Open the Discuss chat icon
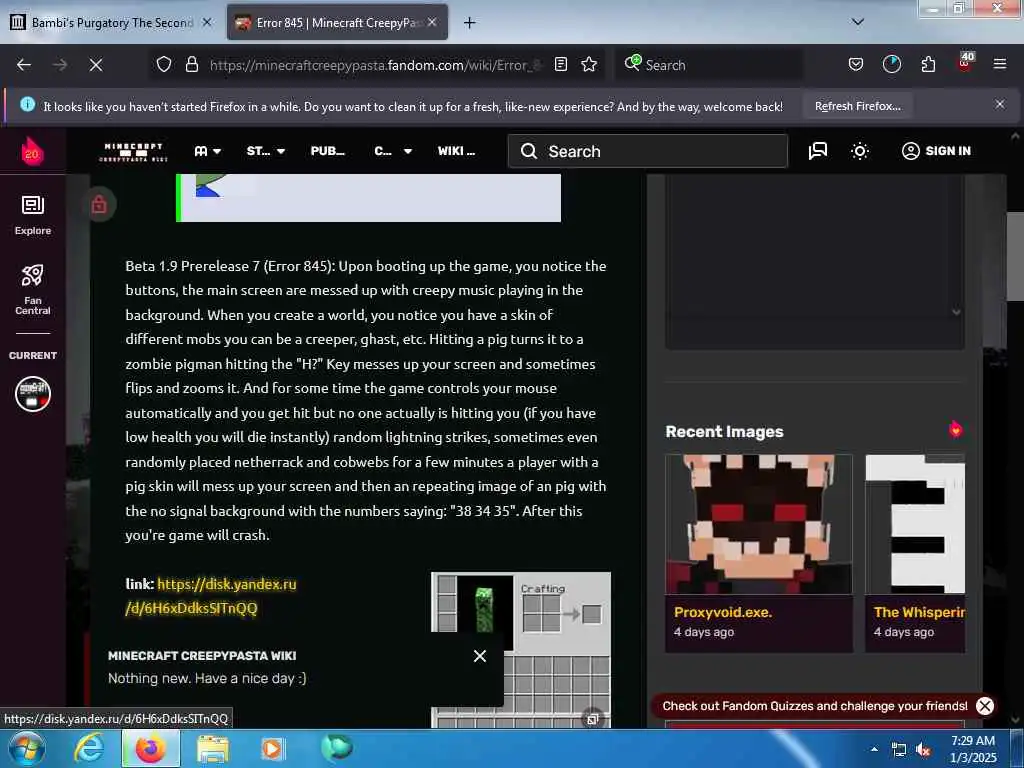This screenshot has width=1024, height=768. point(818,151)
